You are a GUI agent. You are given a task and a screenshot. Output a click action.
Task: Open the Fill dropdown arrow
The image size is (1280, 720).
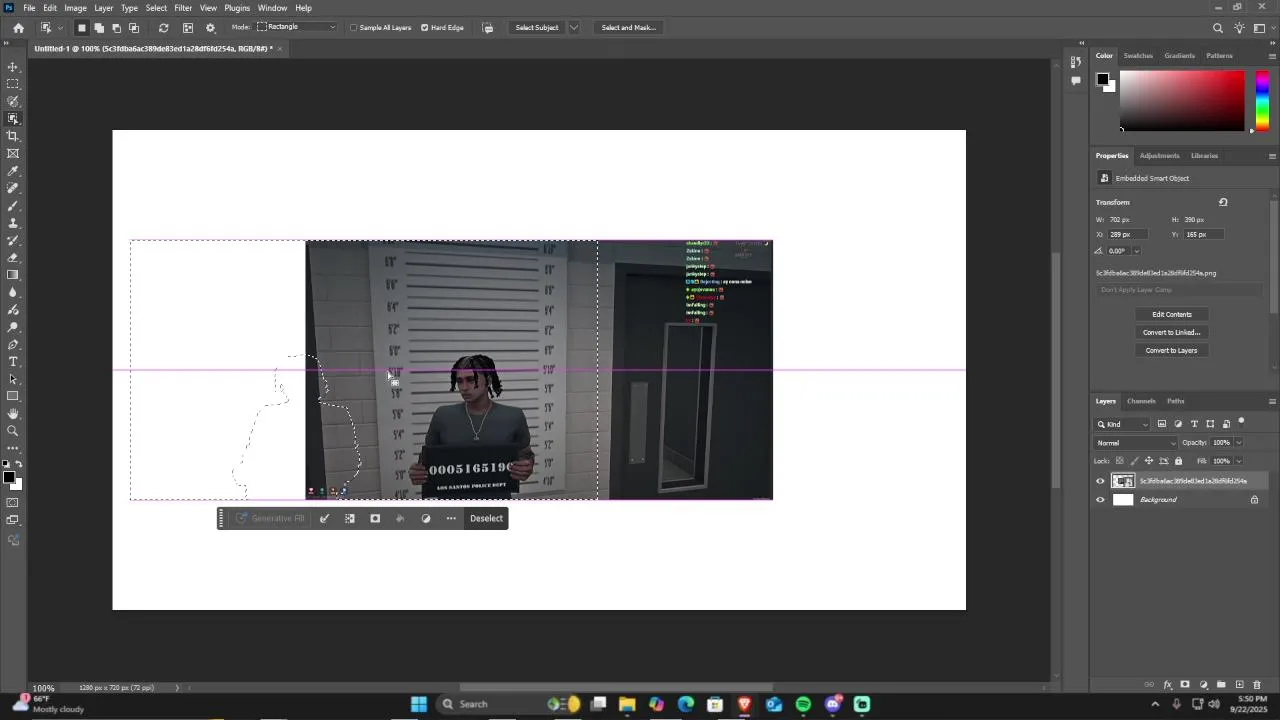[x=1238, y=461]
